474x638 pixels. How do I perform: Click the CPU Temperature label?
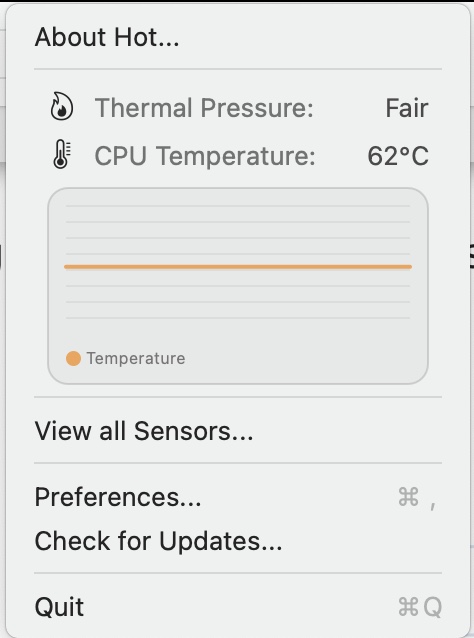click(205, 156)
